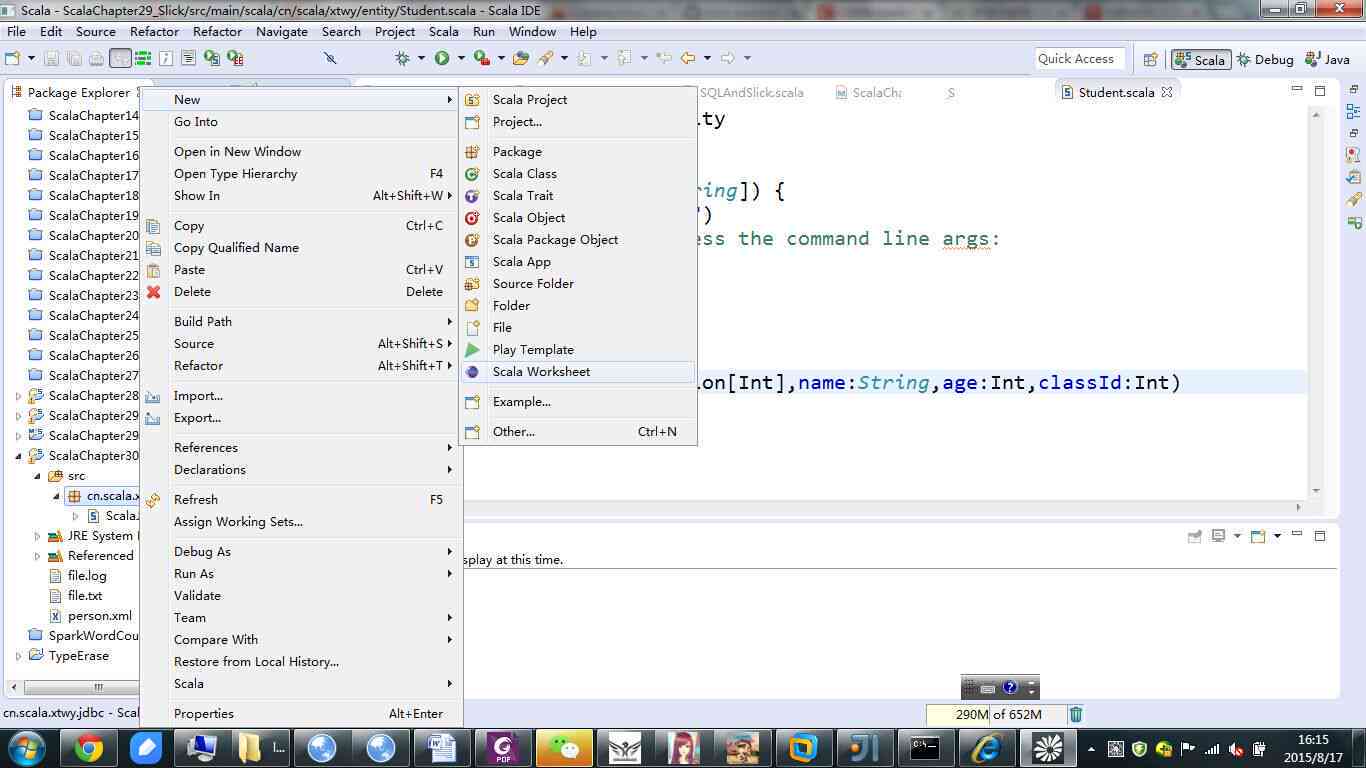Select Copy Qualified Name
1366x768 pixels.
click(300, 248)
